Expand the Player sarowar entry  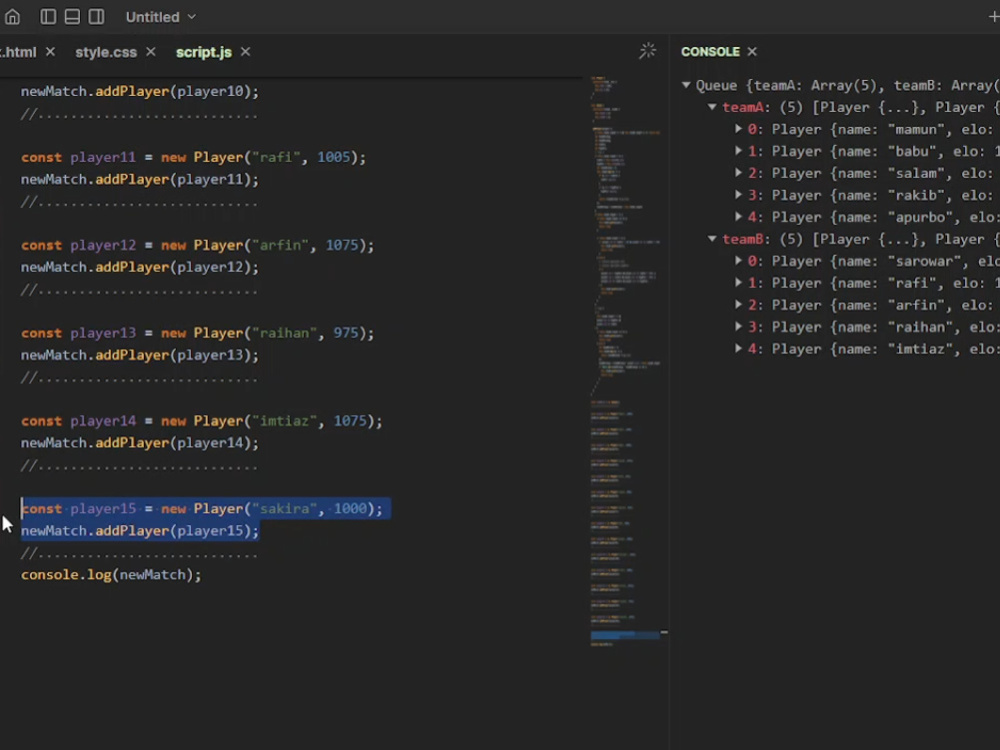click(x=738, y=261)
